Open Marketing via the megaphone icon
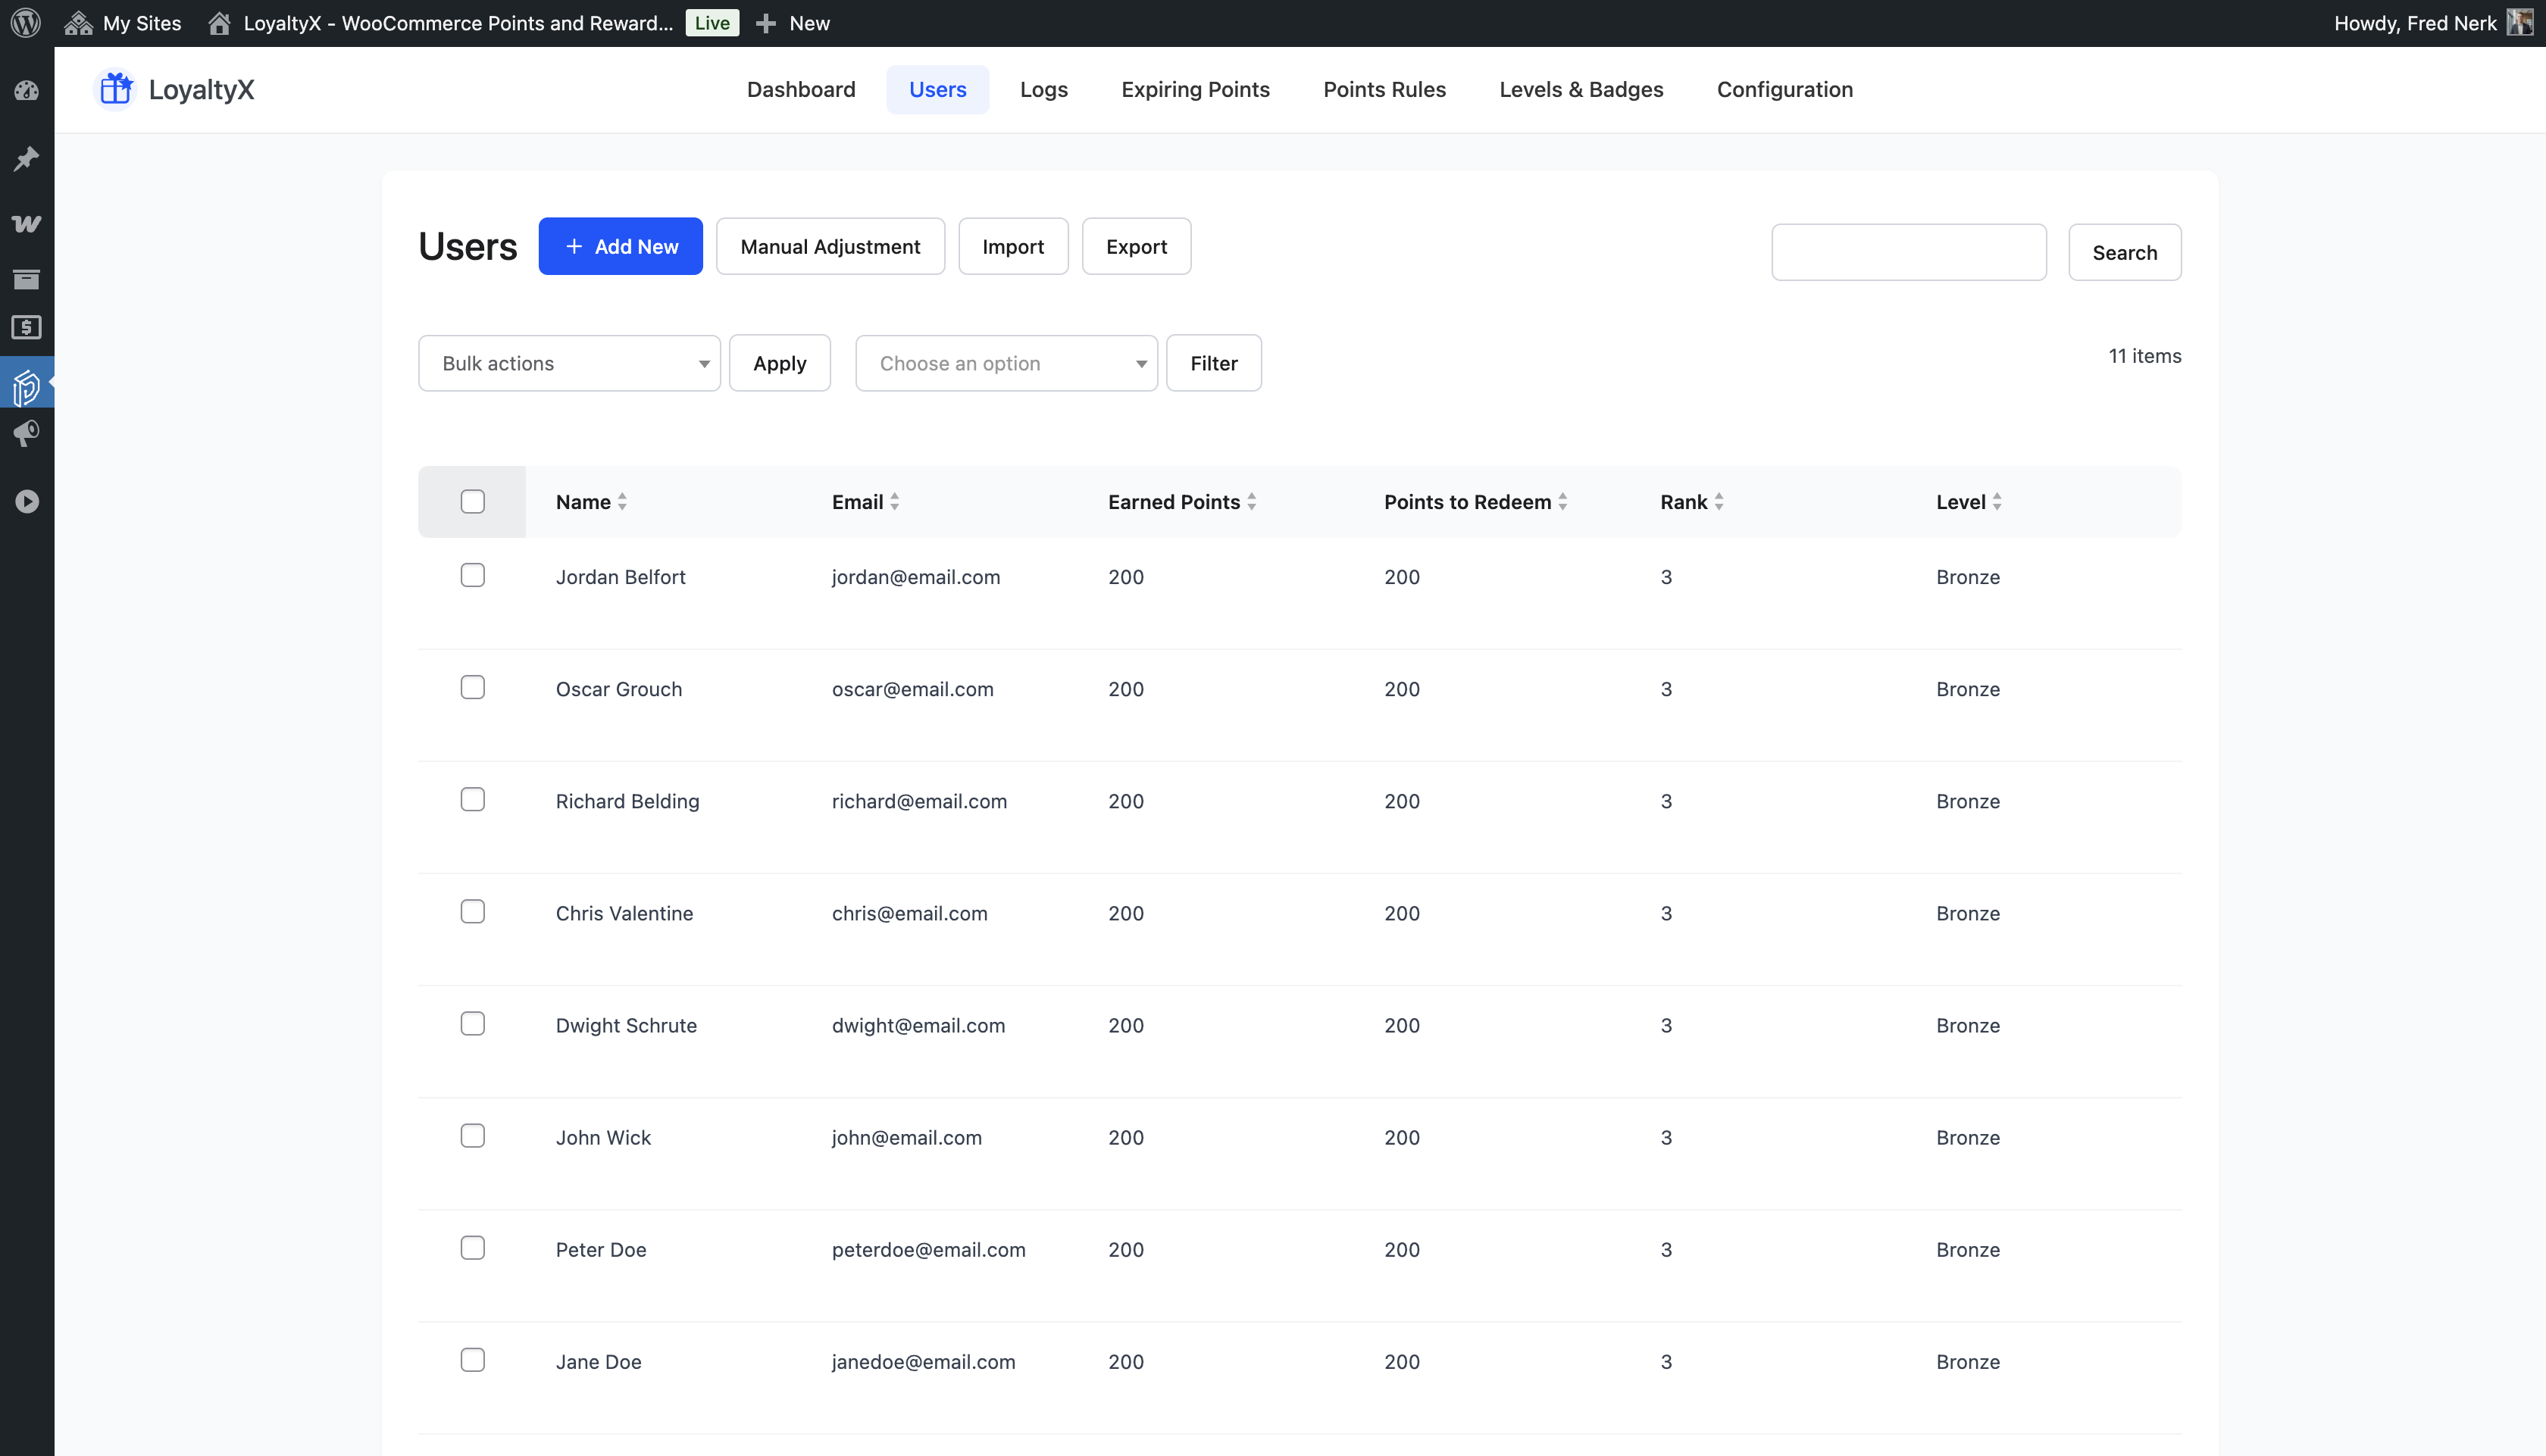Viewport: 2546px width, 1456px height. 27,433
